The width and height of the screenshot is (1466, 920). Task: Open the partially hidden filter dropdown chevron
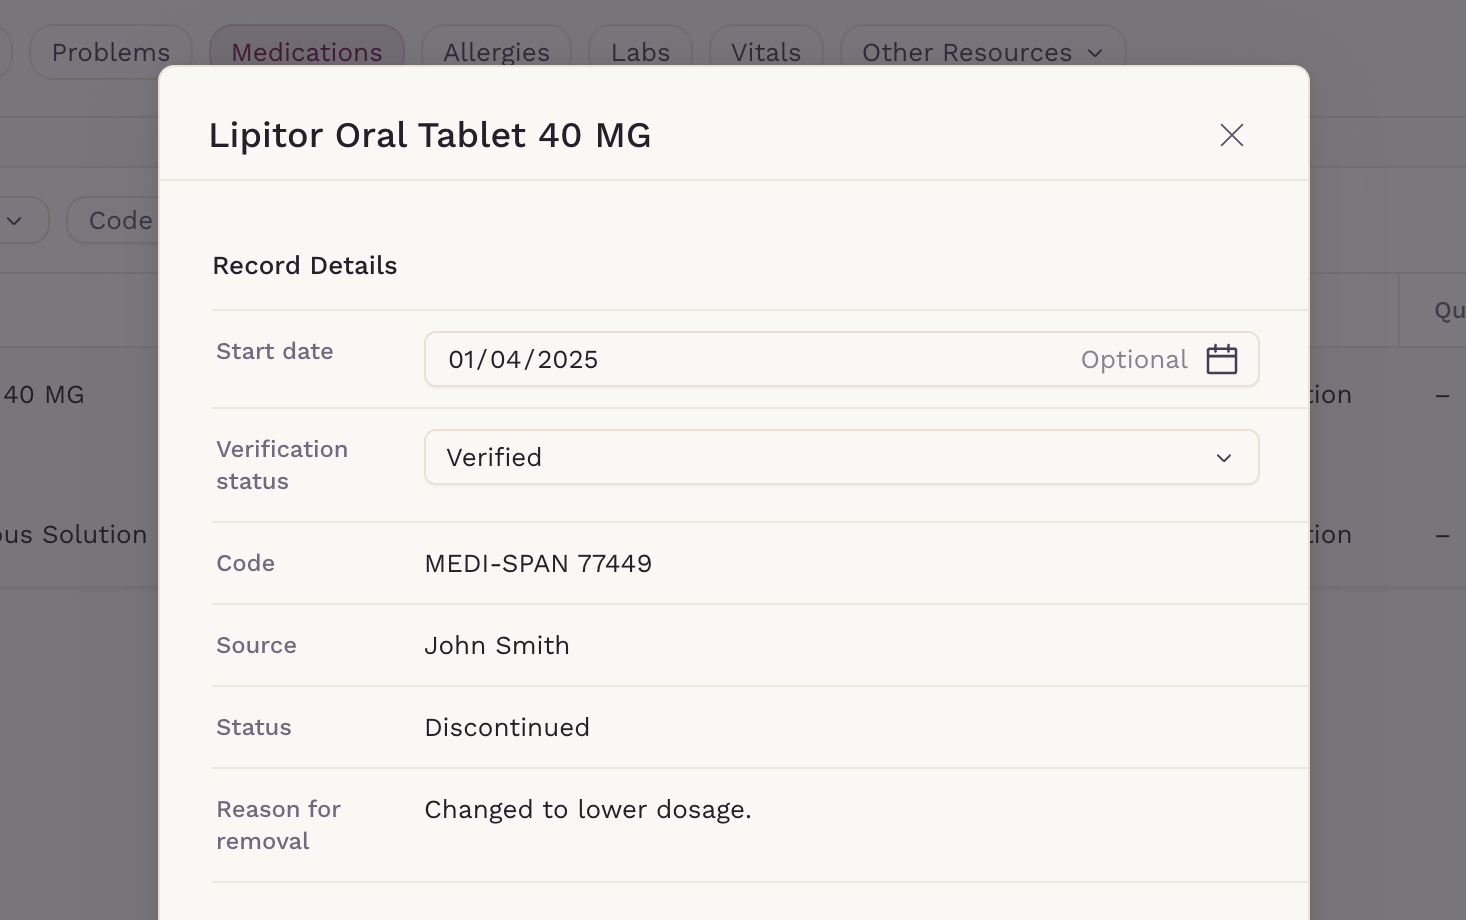coord(14,221)
